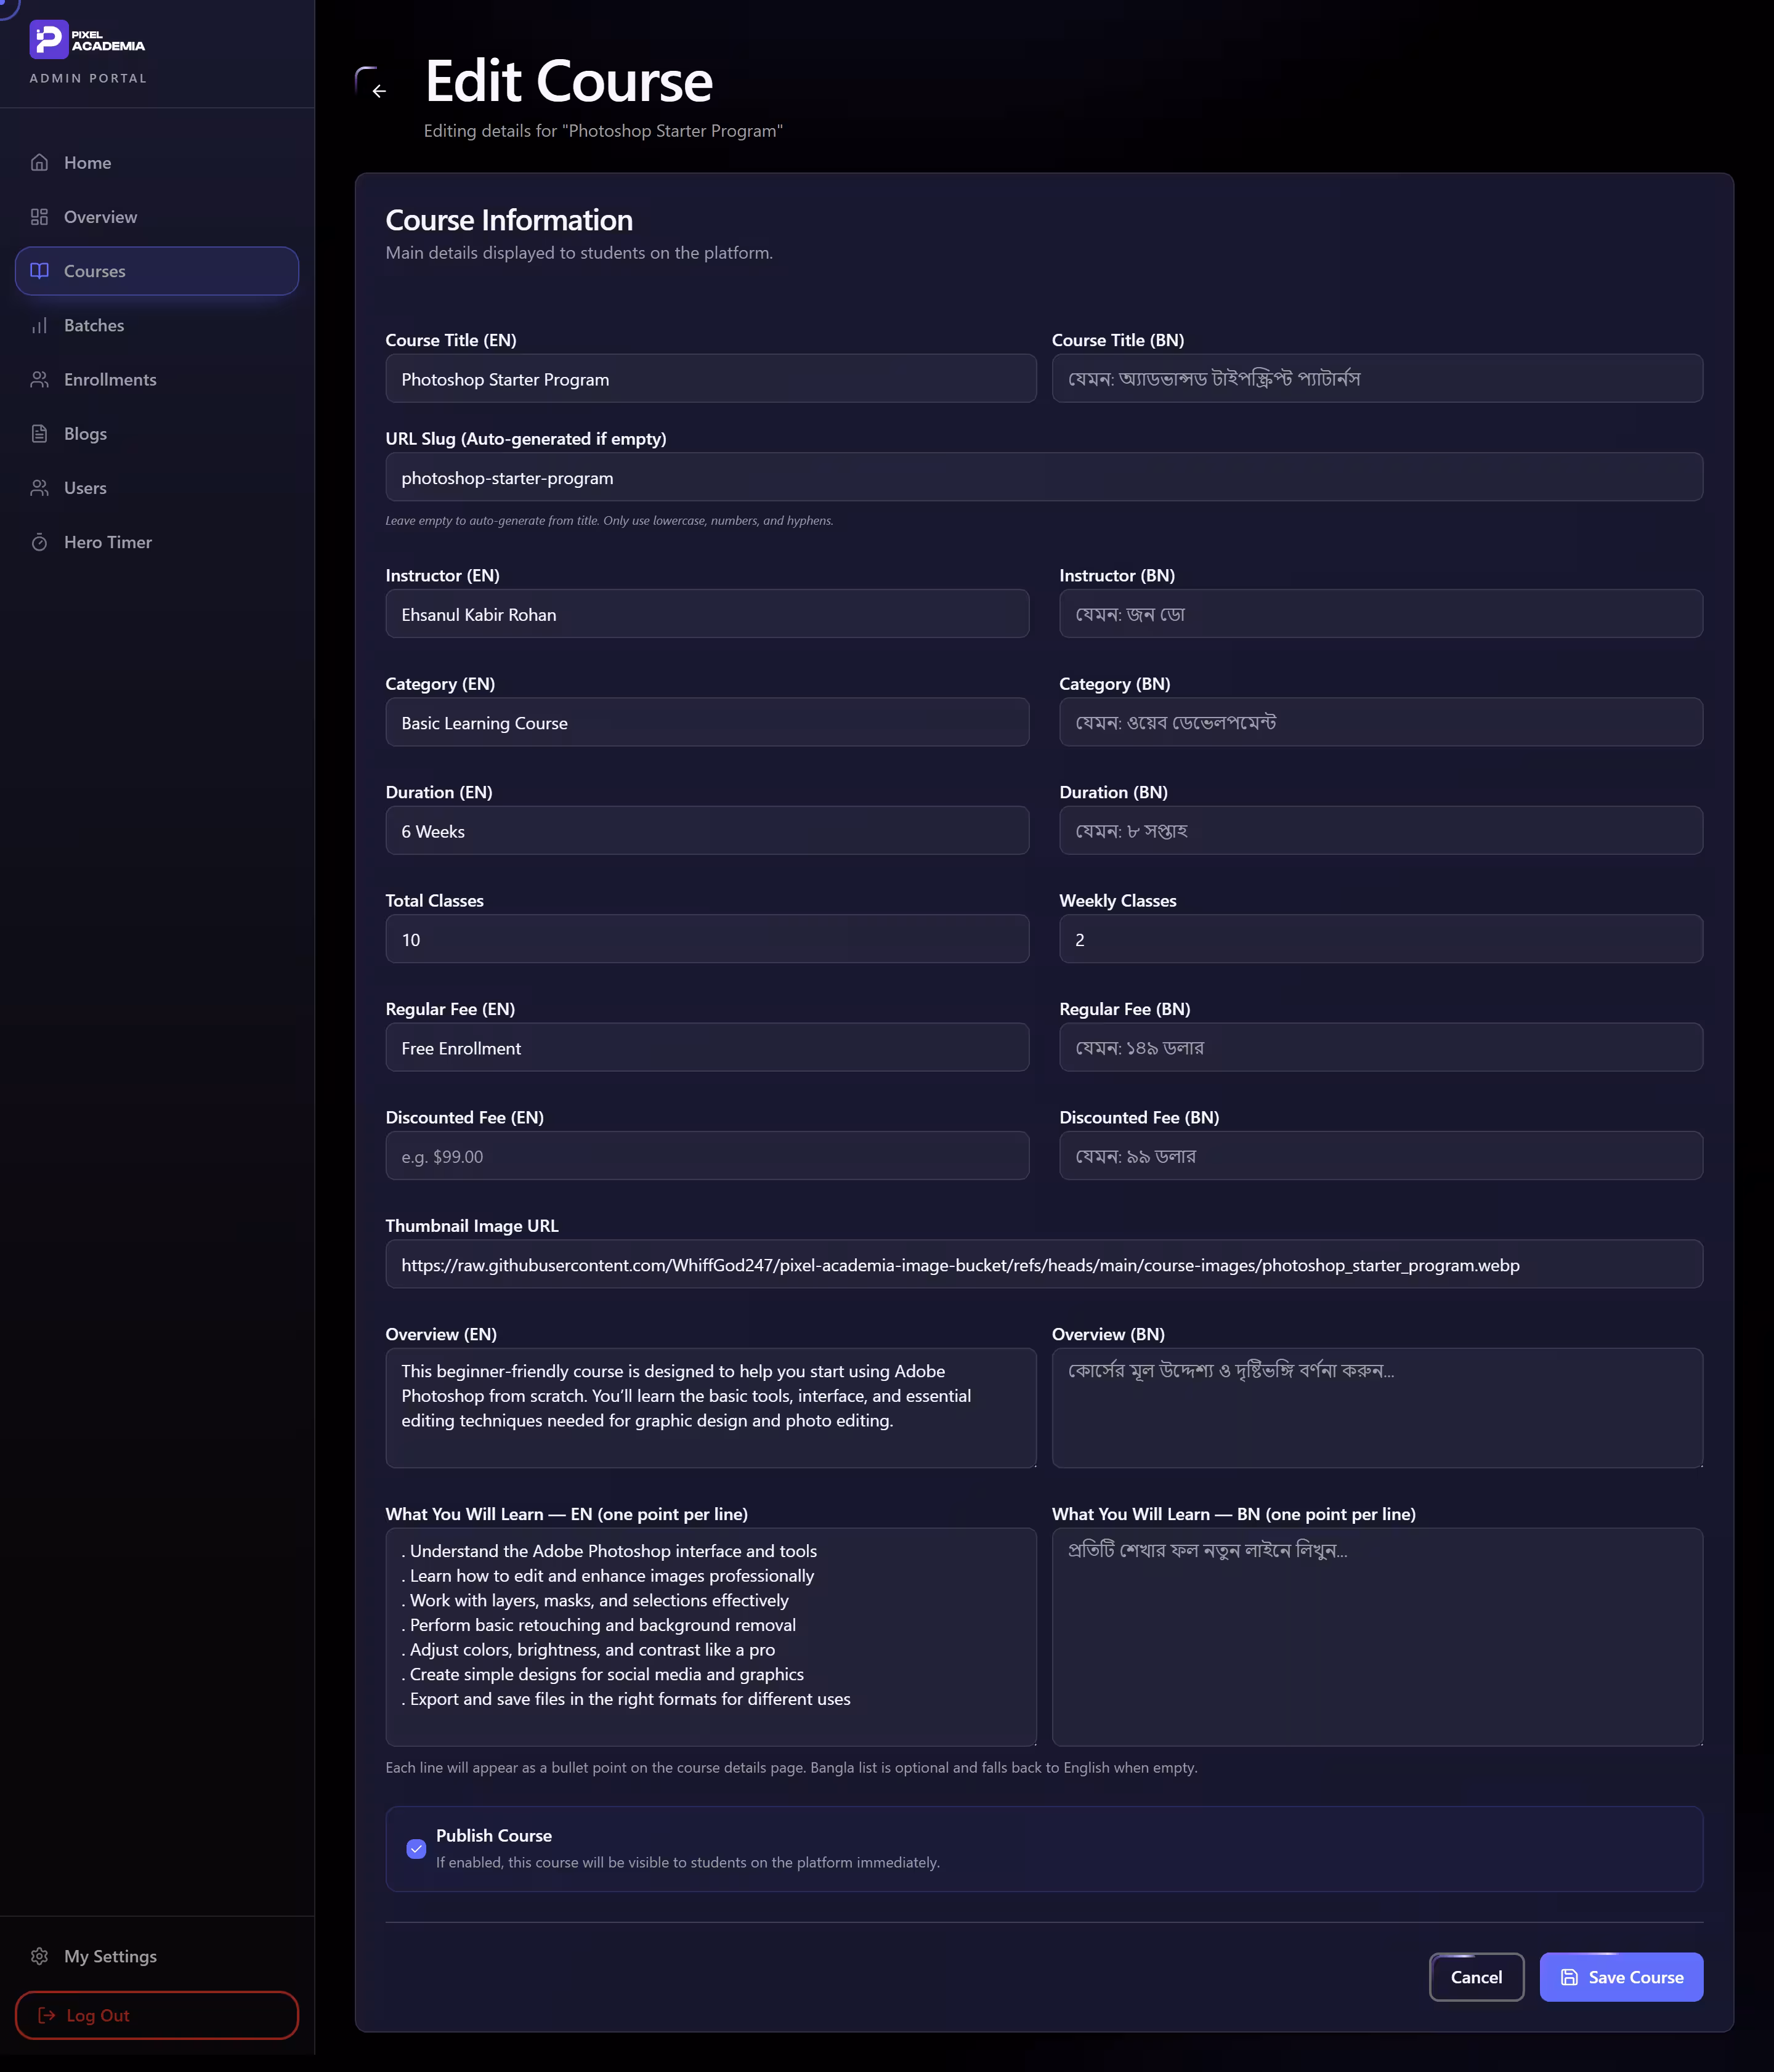Click the Log Out arrow icon
The height and width of the screenshot is (2072, 1774).
(46, 2015)
